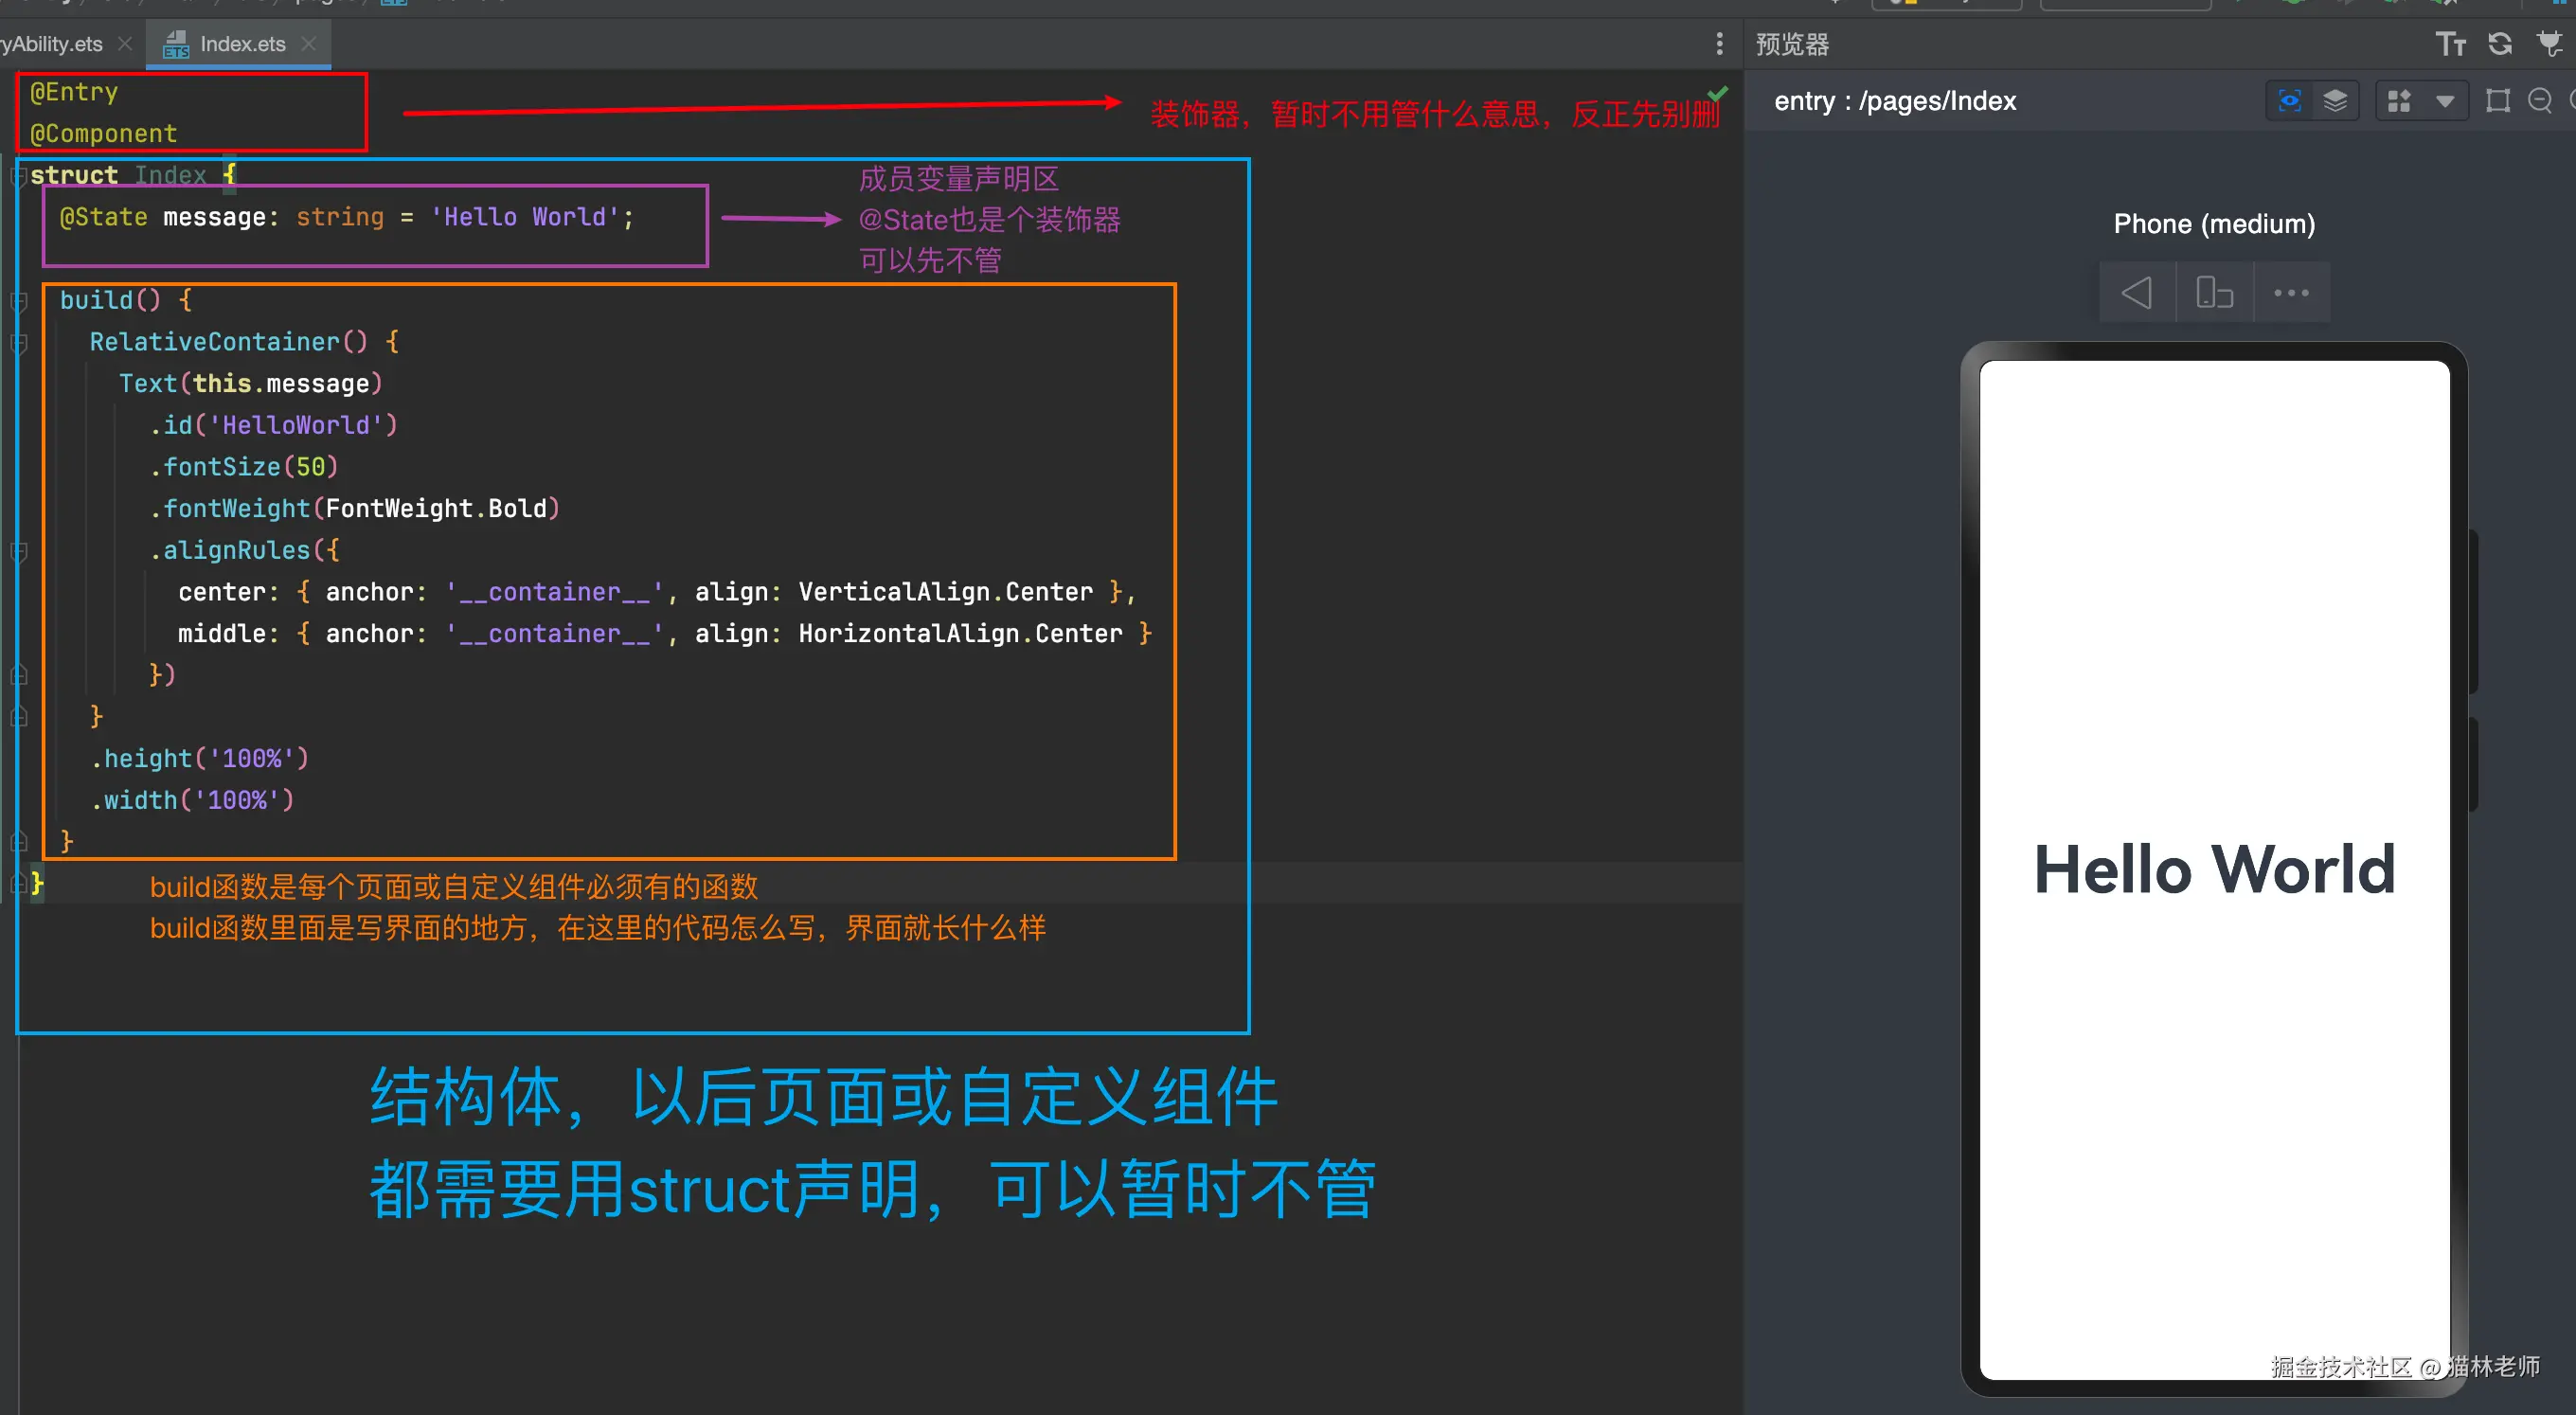Open editor options via three-dot menu
The image size is (2576, 1415).
1719,44
